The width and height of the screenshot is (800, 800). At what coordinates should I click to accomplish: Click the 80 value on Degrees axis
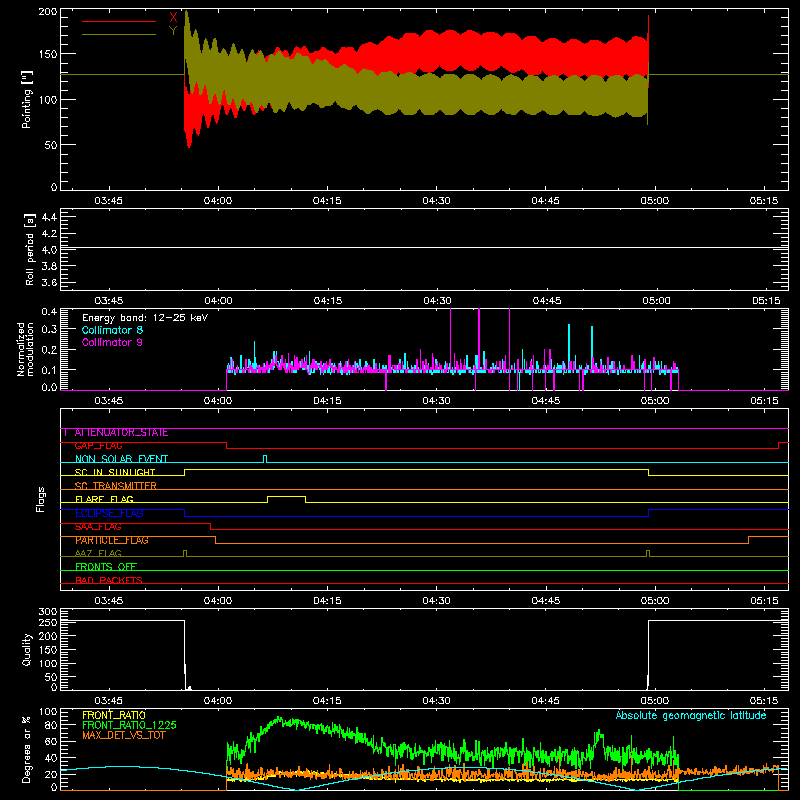(51, 726)
